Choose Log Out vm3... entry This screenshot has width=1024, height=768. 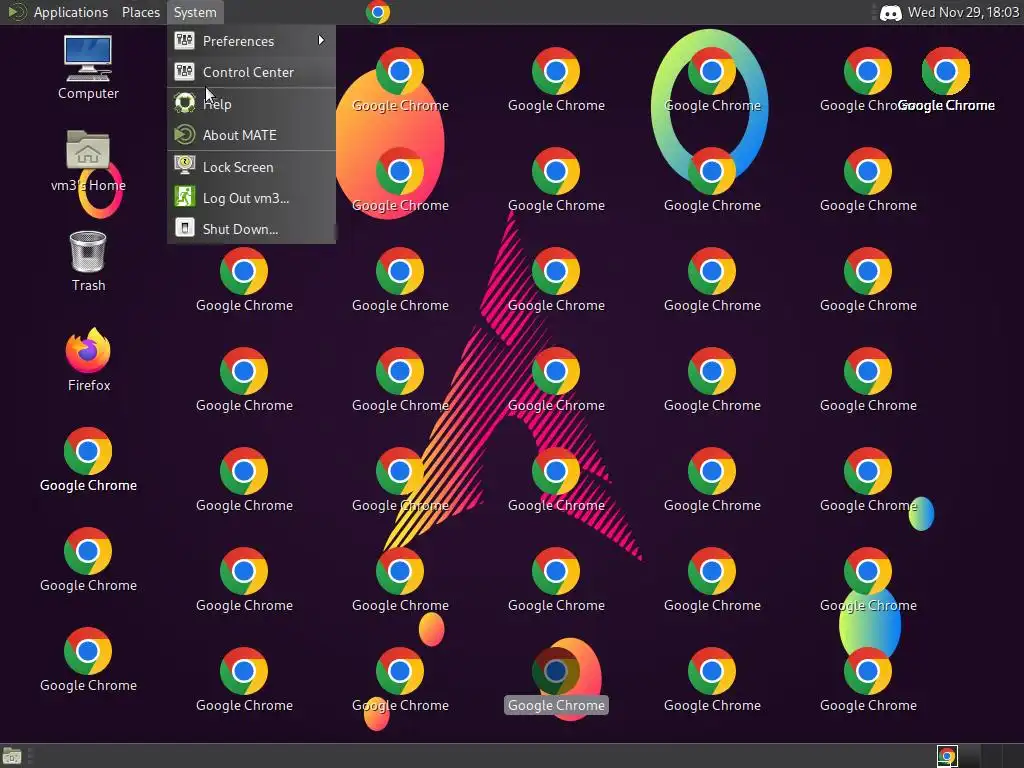click(251, 198)
